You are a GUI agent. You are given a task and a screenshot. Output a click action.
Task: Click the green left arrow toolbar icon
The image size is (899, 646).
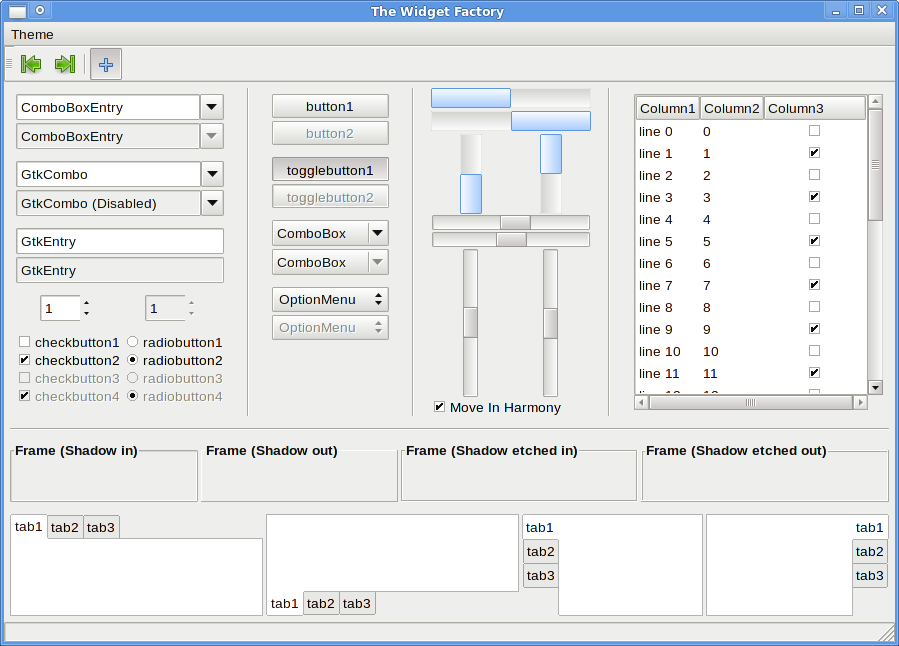(31, 64)
